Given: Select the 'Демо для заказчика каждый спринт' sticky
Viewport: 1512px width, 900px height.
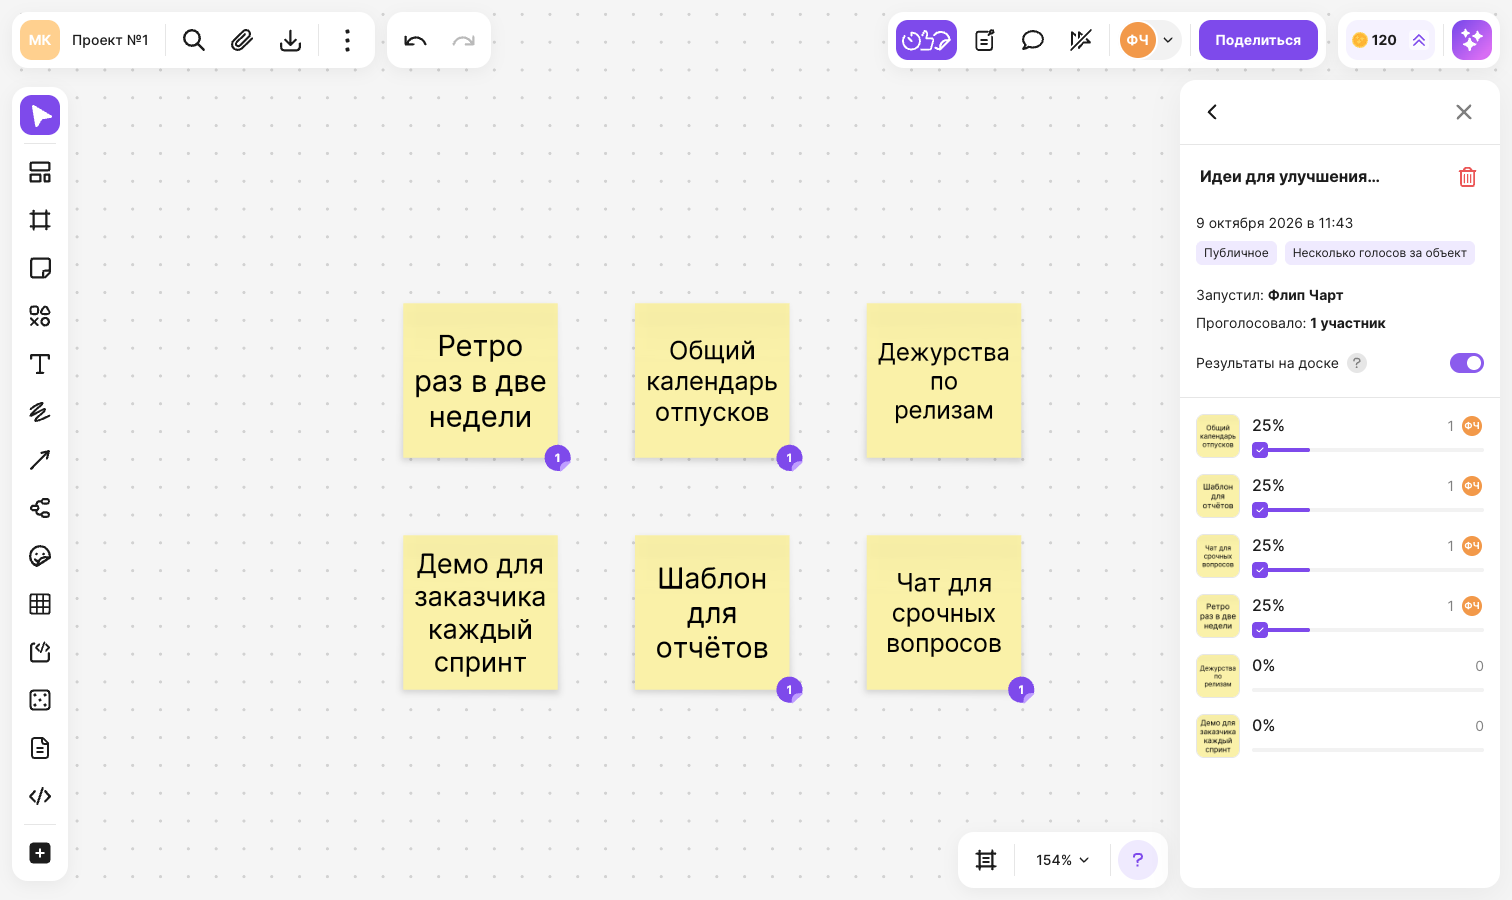Looking at the screenshot, I should (480, 612).
